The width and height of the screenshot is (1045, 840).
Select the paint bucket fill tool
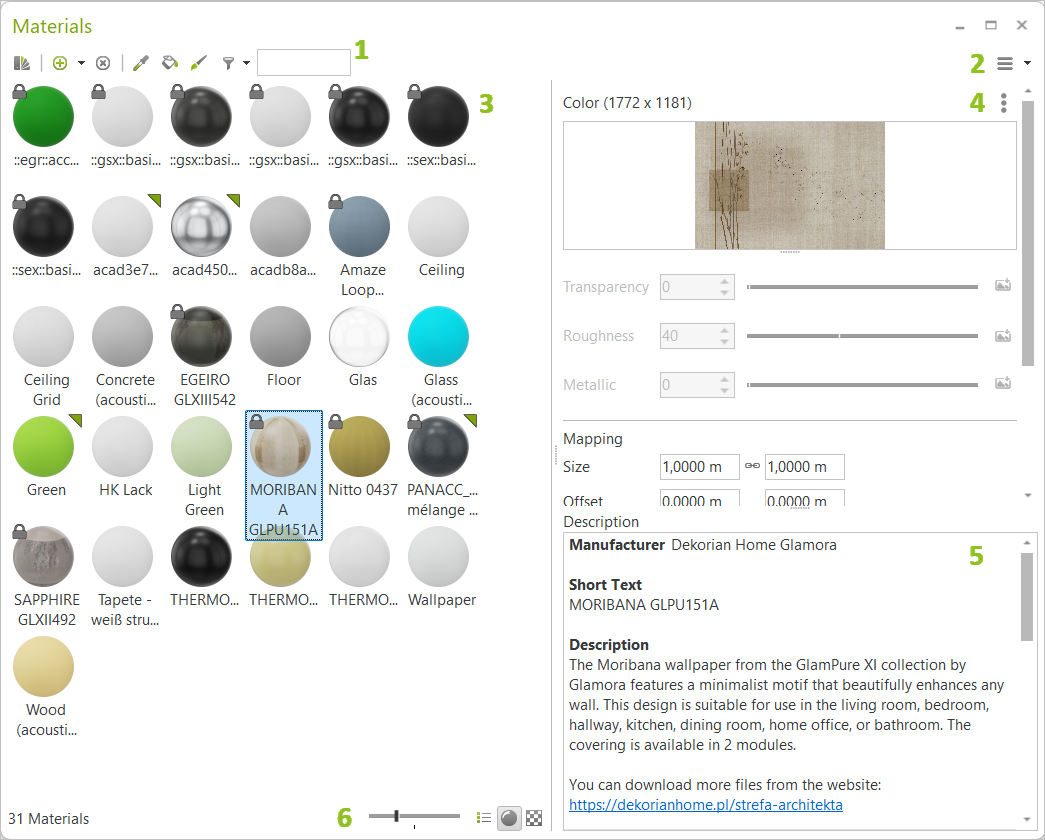[x=170, y=63]
